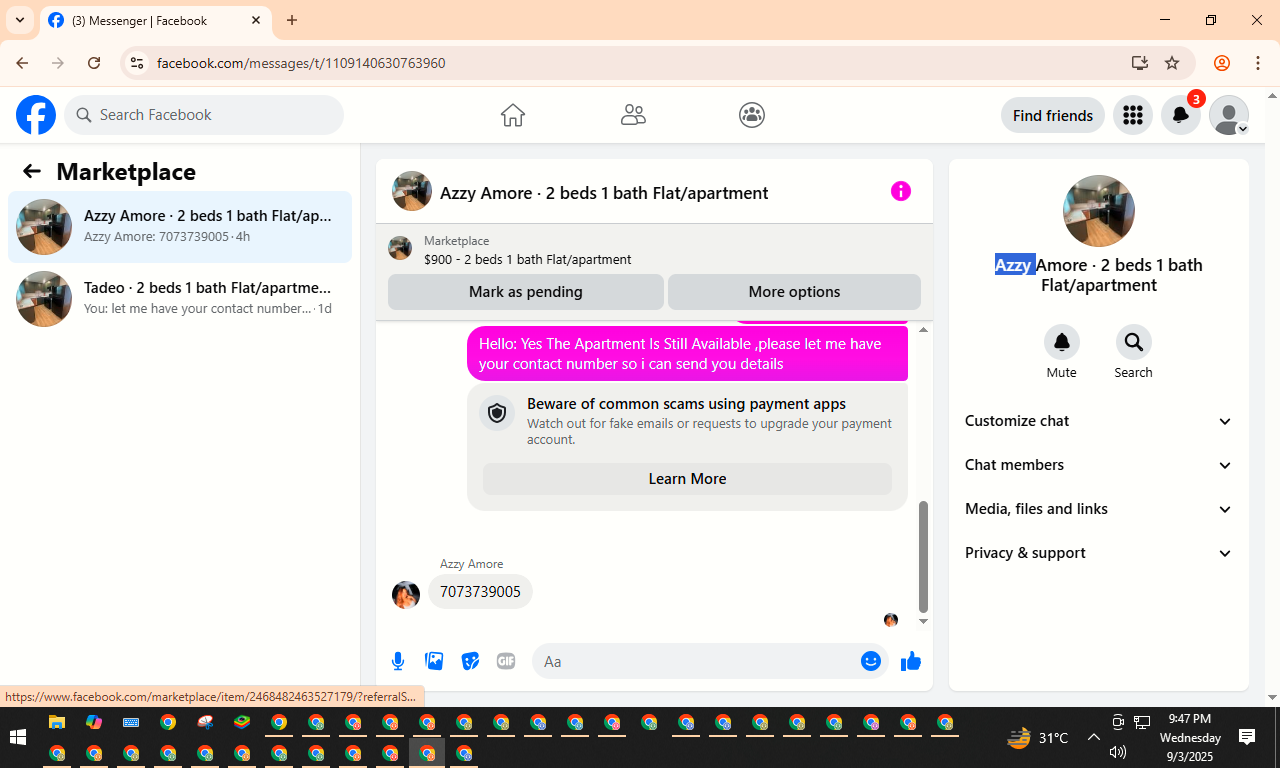
Task: Open the large listing photo in right panel
Action: click(x=1099, y=211)
